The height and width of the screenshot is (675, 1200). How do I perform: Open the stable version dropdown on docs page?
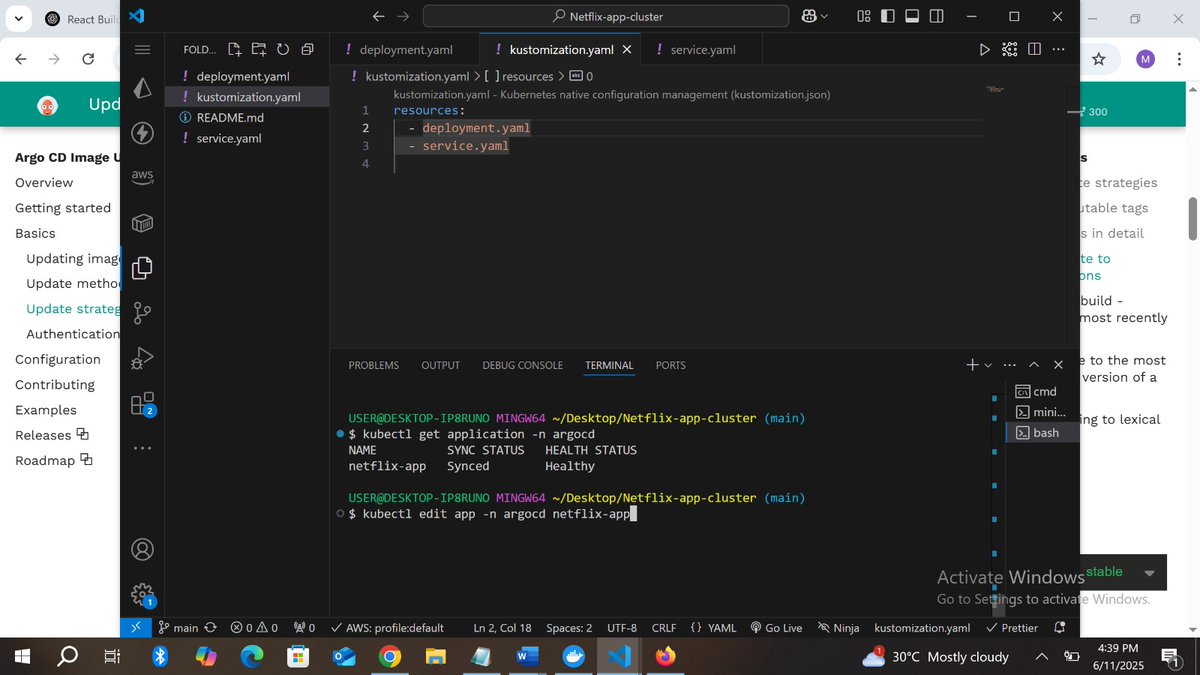pyautogui.click(x=1149, y=573)
